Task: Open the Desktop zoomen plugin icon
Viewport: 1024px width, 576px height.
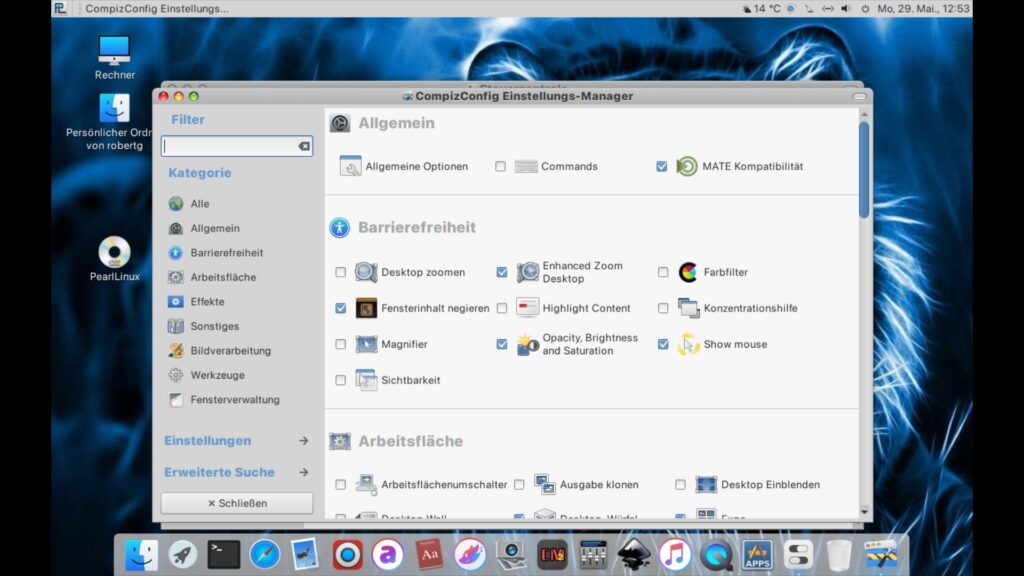Action: (366, 272)
